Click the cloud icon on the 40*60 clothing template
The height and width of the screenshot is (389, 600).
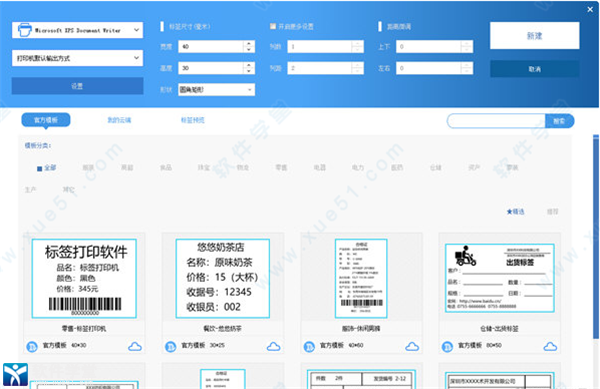click(412, 347)
